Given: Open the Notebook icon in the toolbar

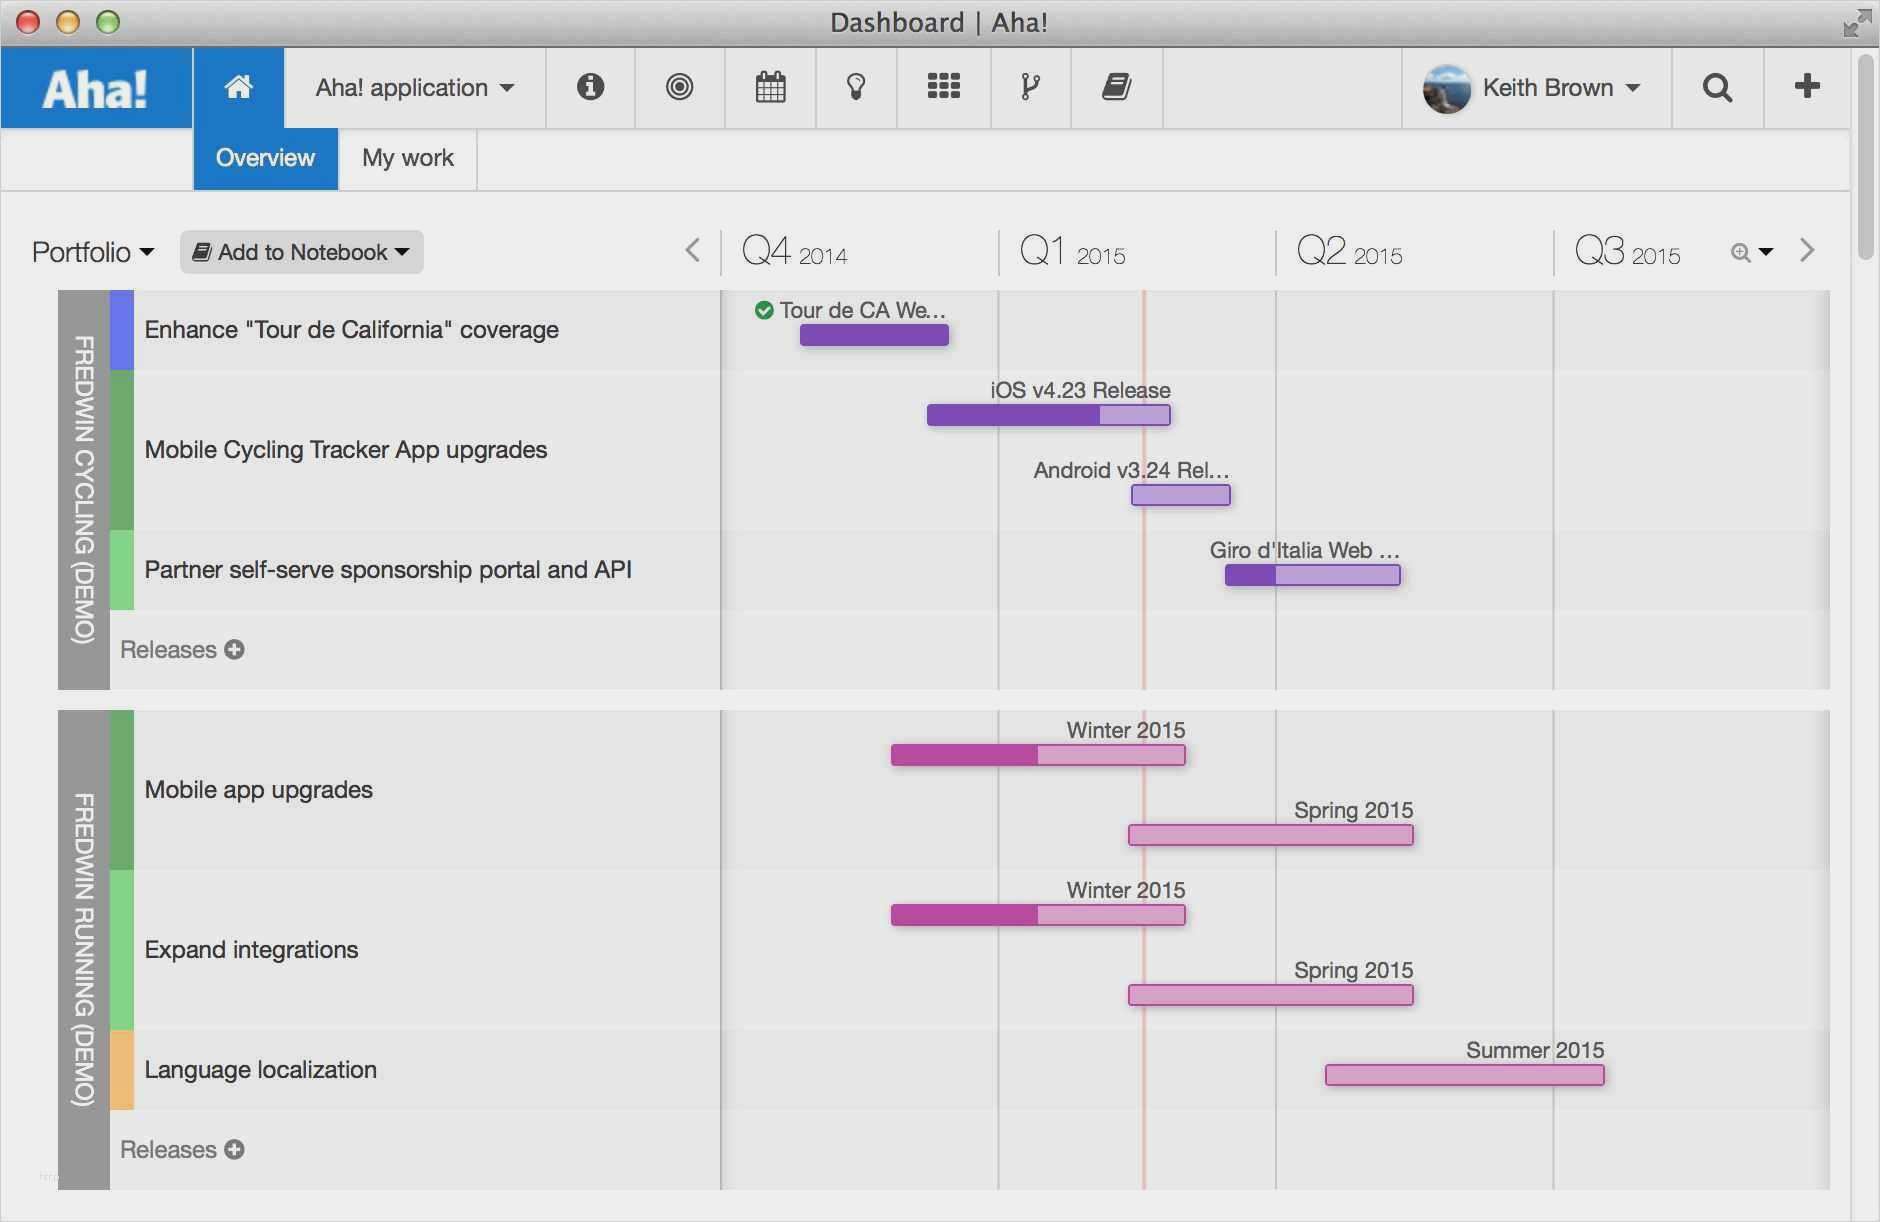Looking at the screenshot, I should click(1117, 88).
